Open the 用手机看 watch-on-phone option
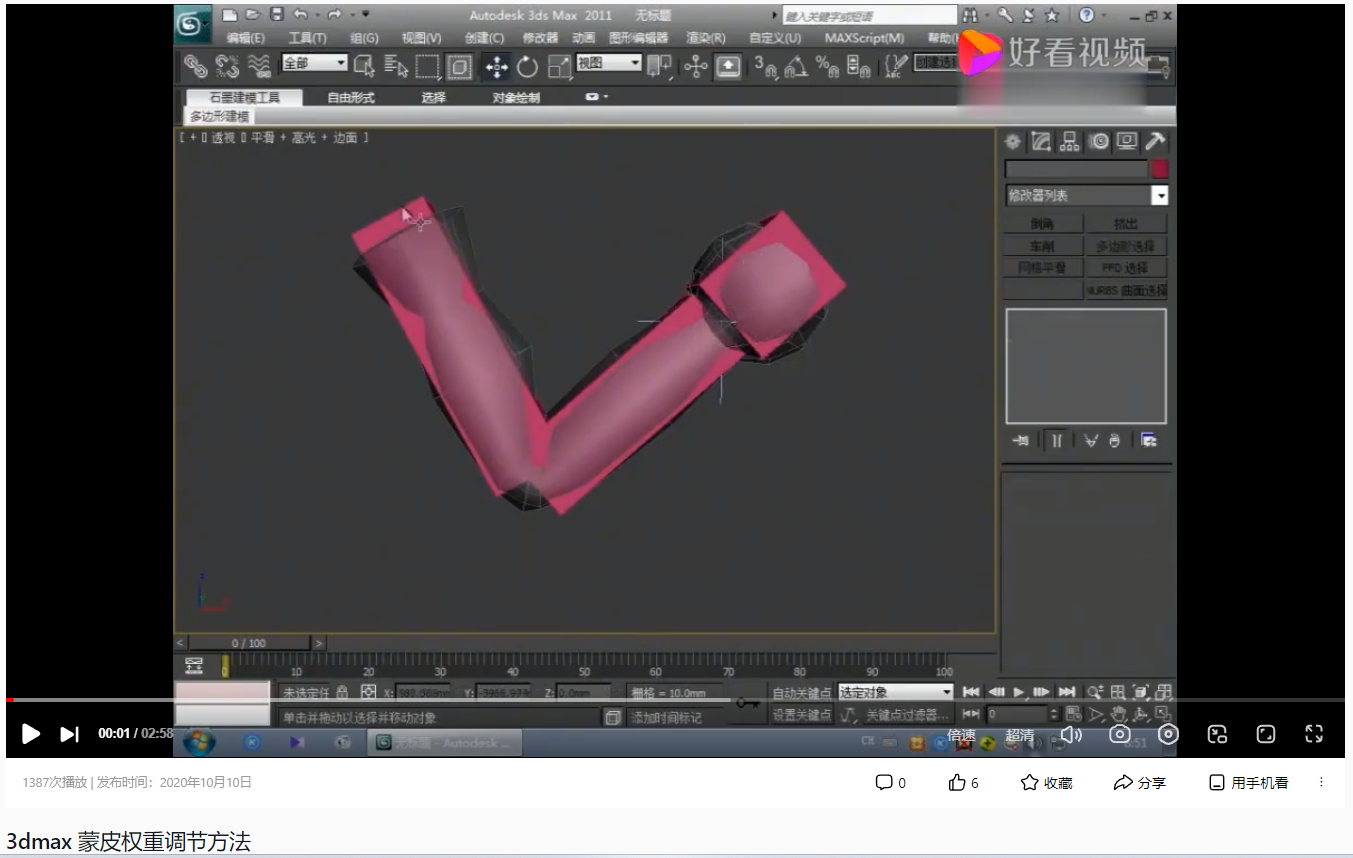This screenshot has width=1353, height=858. (x=1249, y=783)
